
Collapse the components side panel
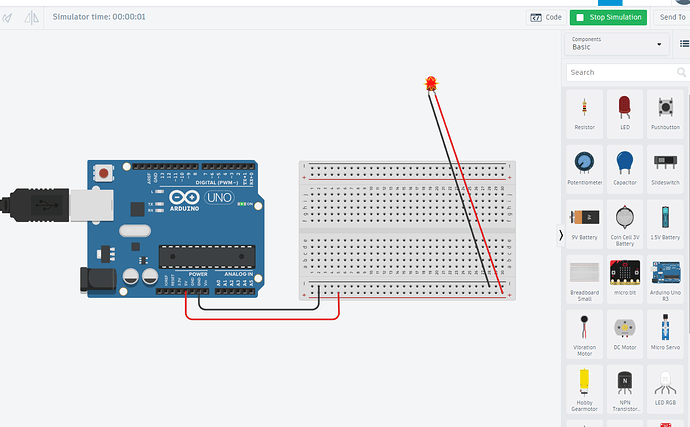point(561,236)
